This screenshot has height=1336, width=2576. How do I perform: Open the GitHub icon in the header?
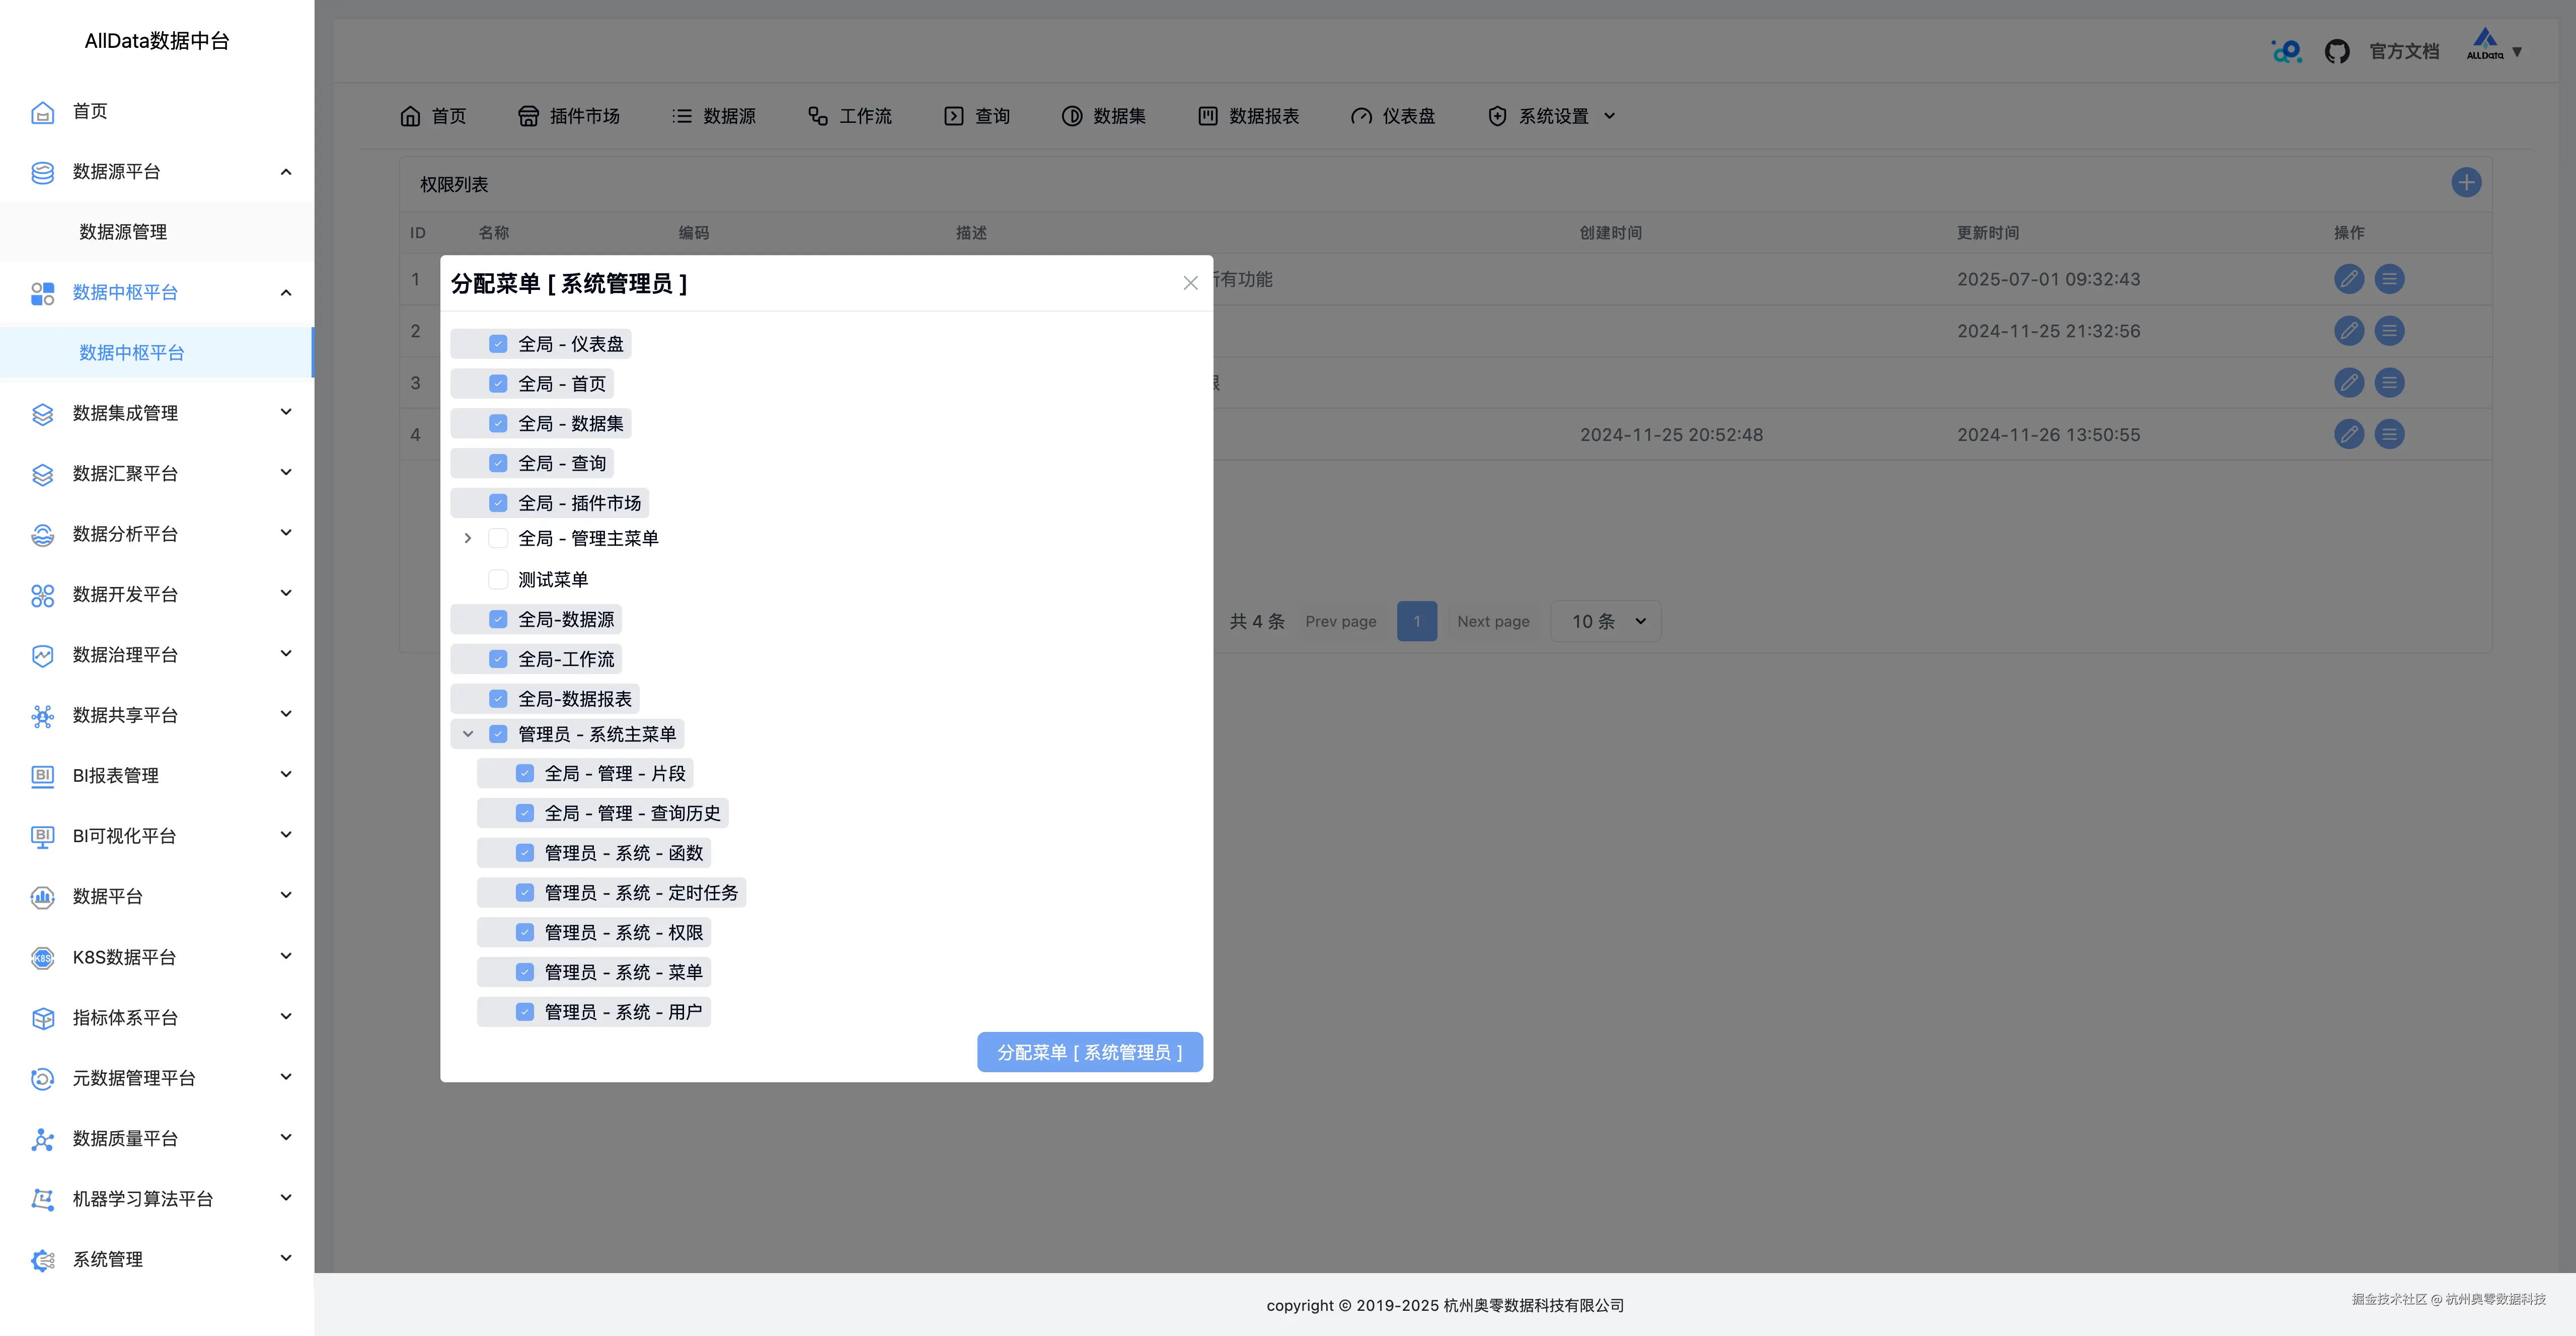[x=2338, y=50]
